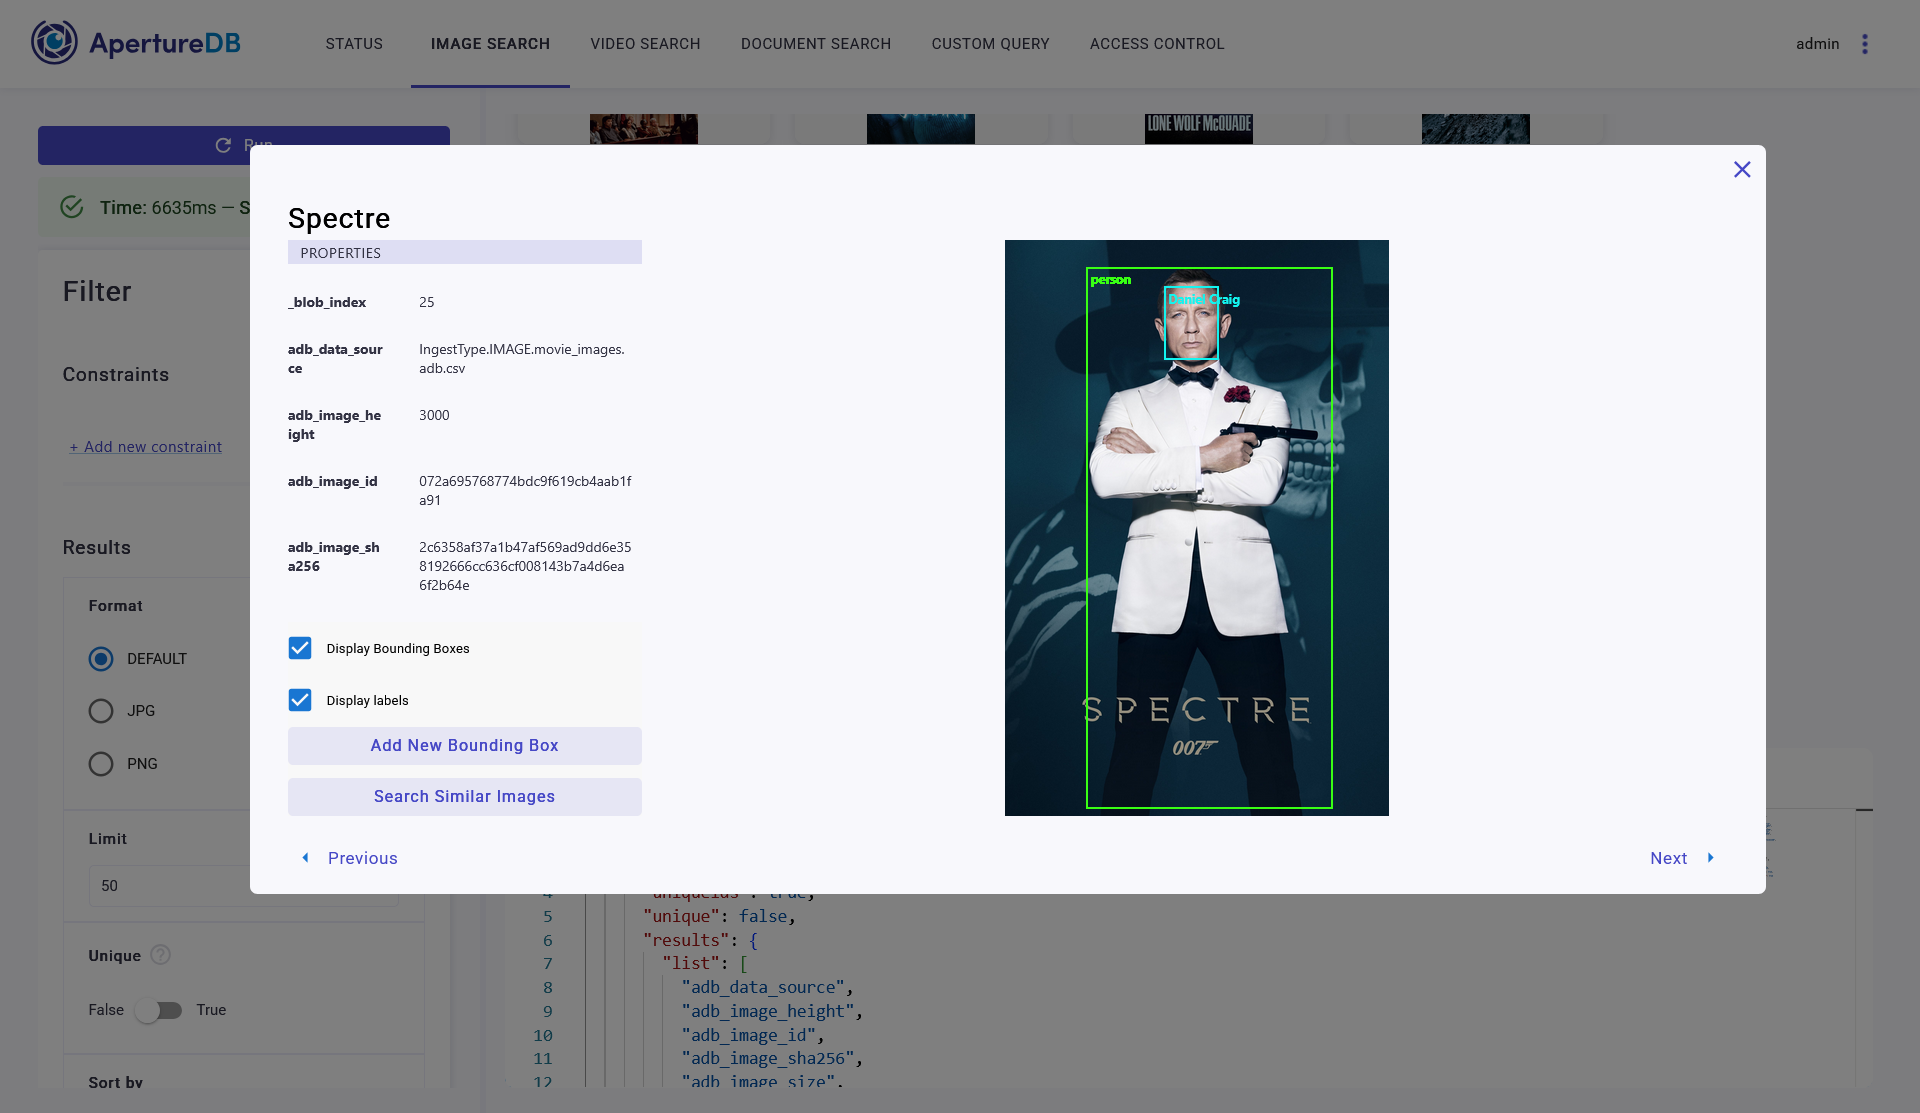This screenshot has height=1113, width=1920.
Task: Click the adb_image_id hash value
Action: [525, 491]
